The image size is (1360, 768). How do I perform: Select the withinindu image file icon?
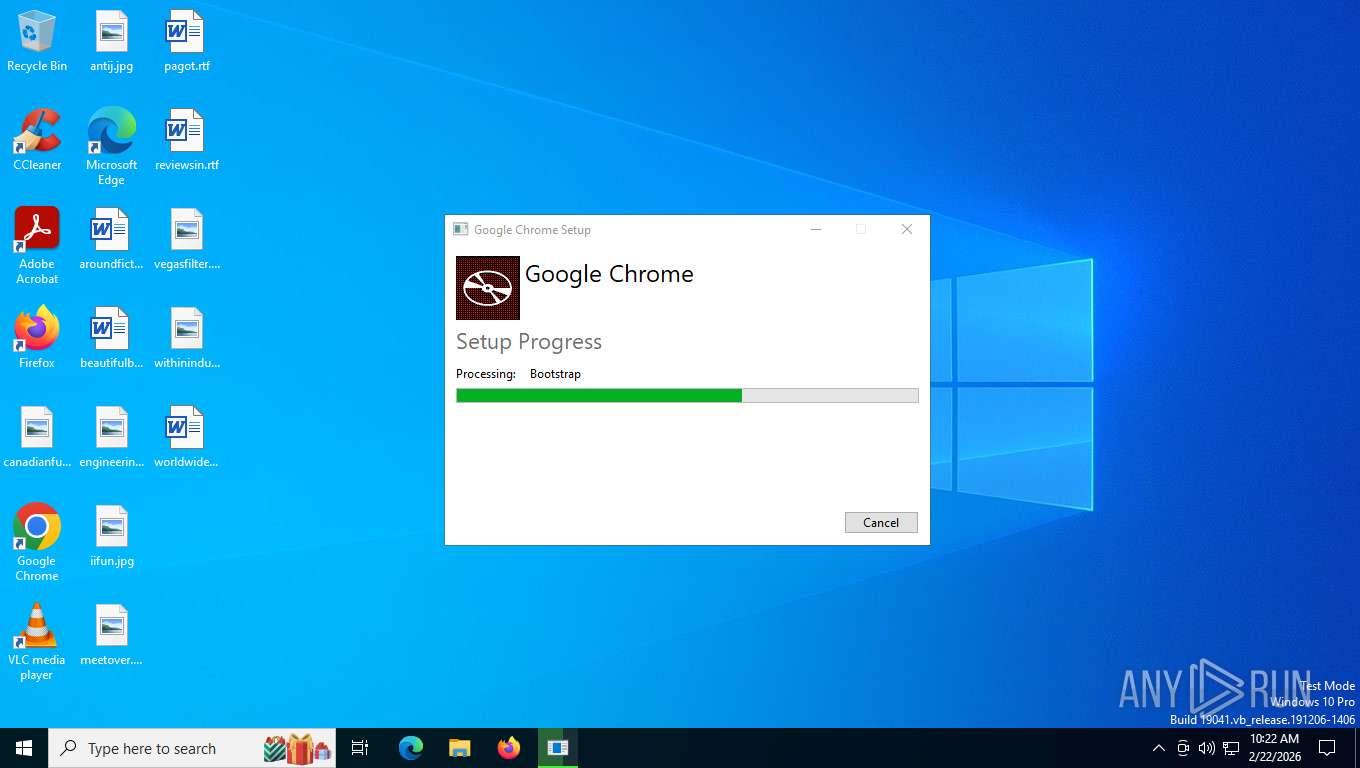(187, 339)
